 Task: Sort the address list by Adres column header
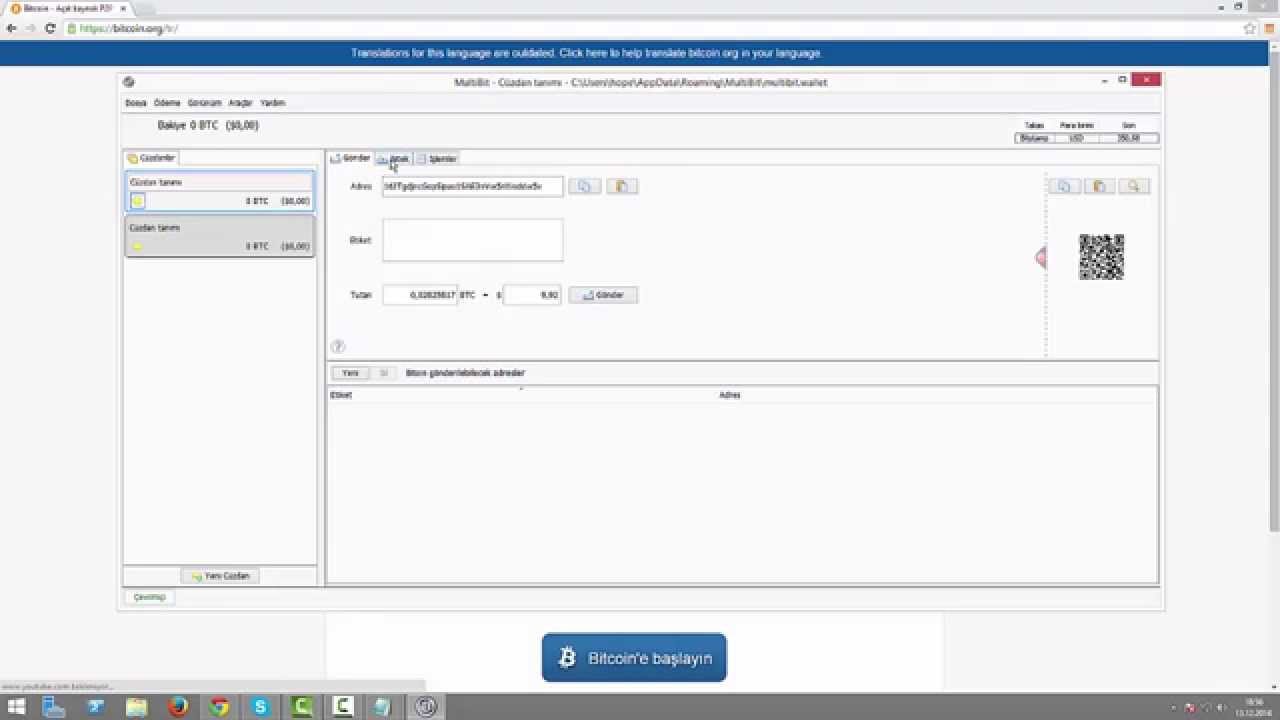click(936, 395)
